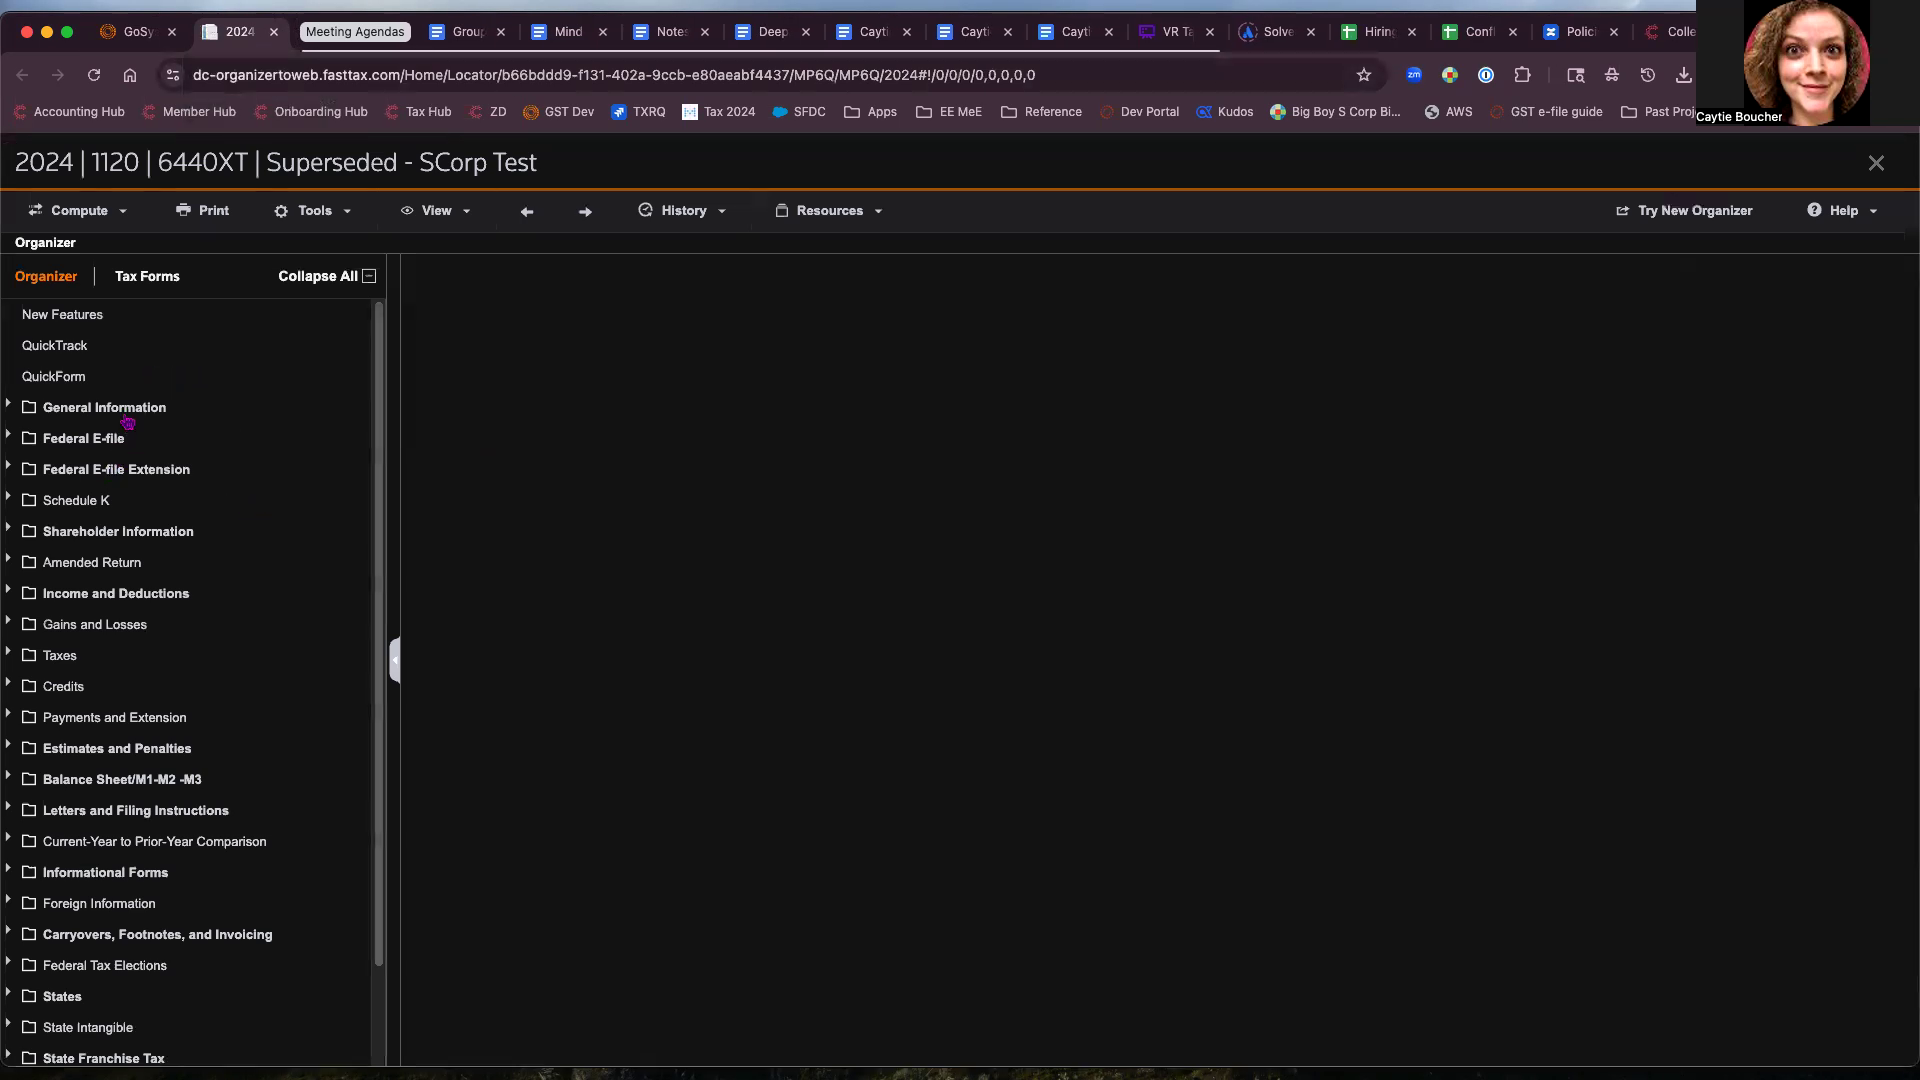Open the QuickTrack link

[55, 346]
